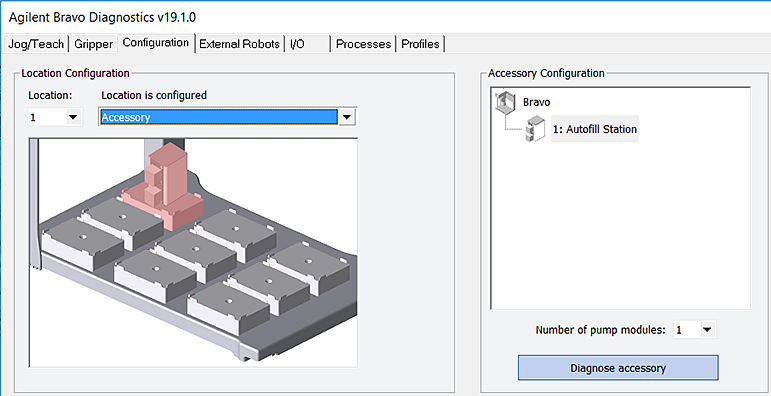
Task: Open the Profiles tab
Action: click(x=420, y=44)
